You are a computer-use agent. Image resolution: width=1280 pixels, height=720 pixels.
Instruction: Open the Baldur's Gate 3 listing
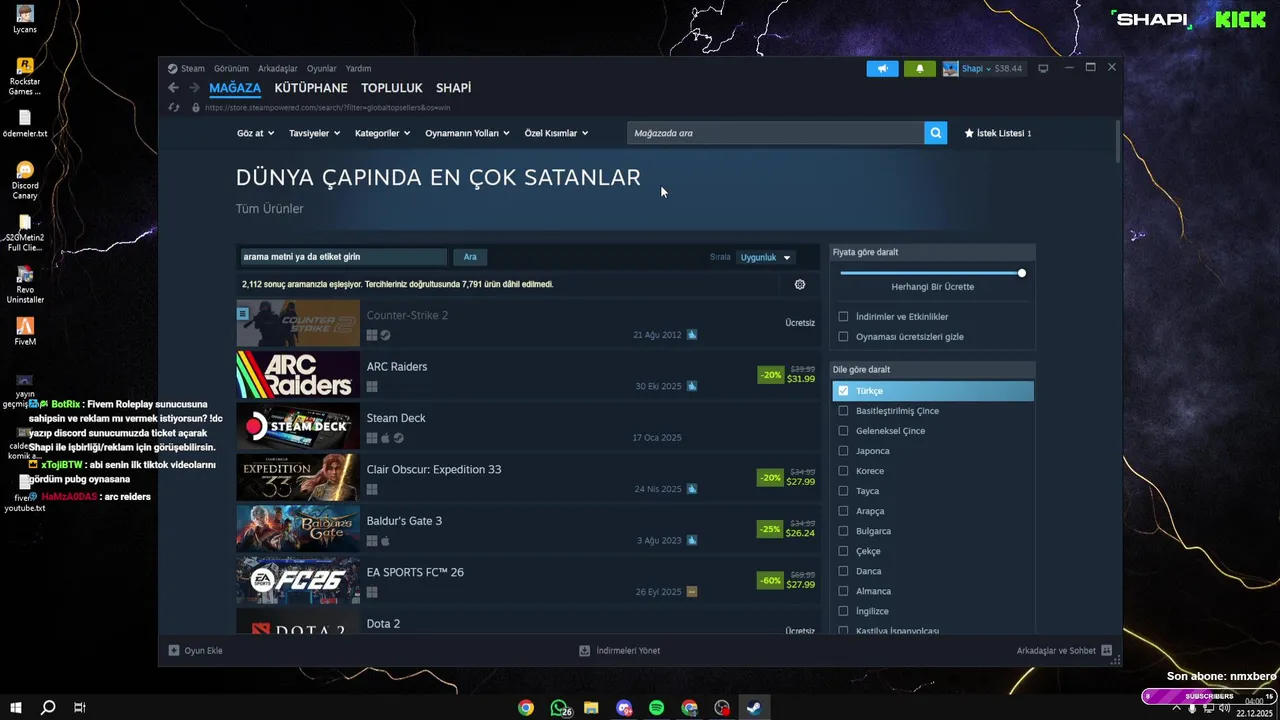pos(528,529)
